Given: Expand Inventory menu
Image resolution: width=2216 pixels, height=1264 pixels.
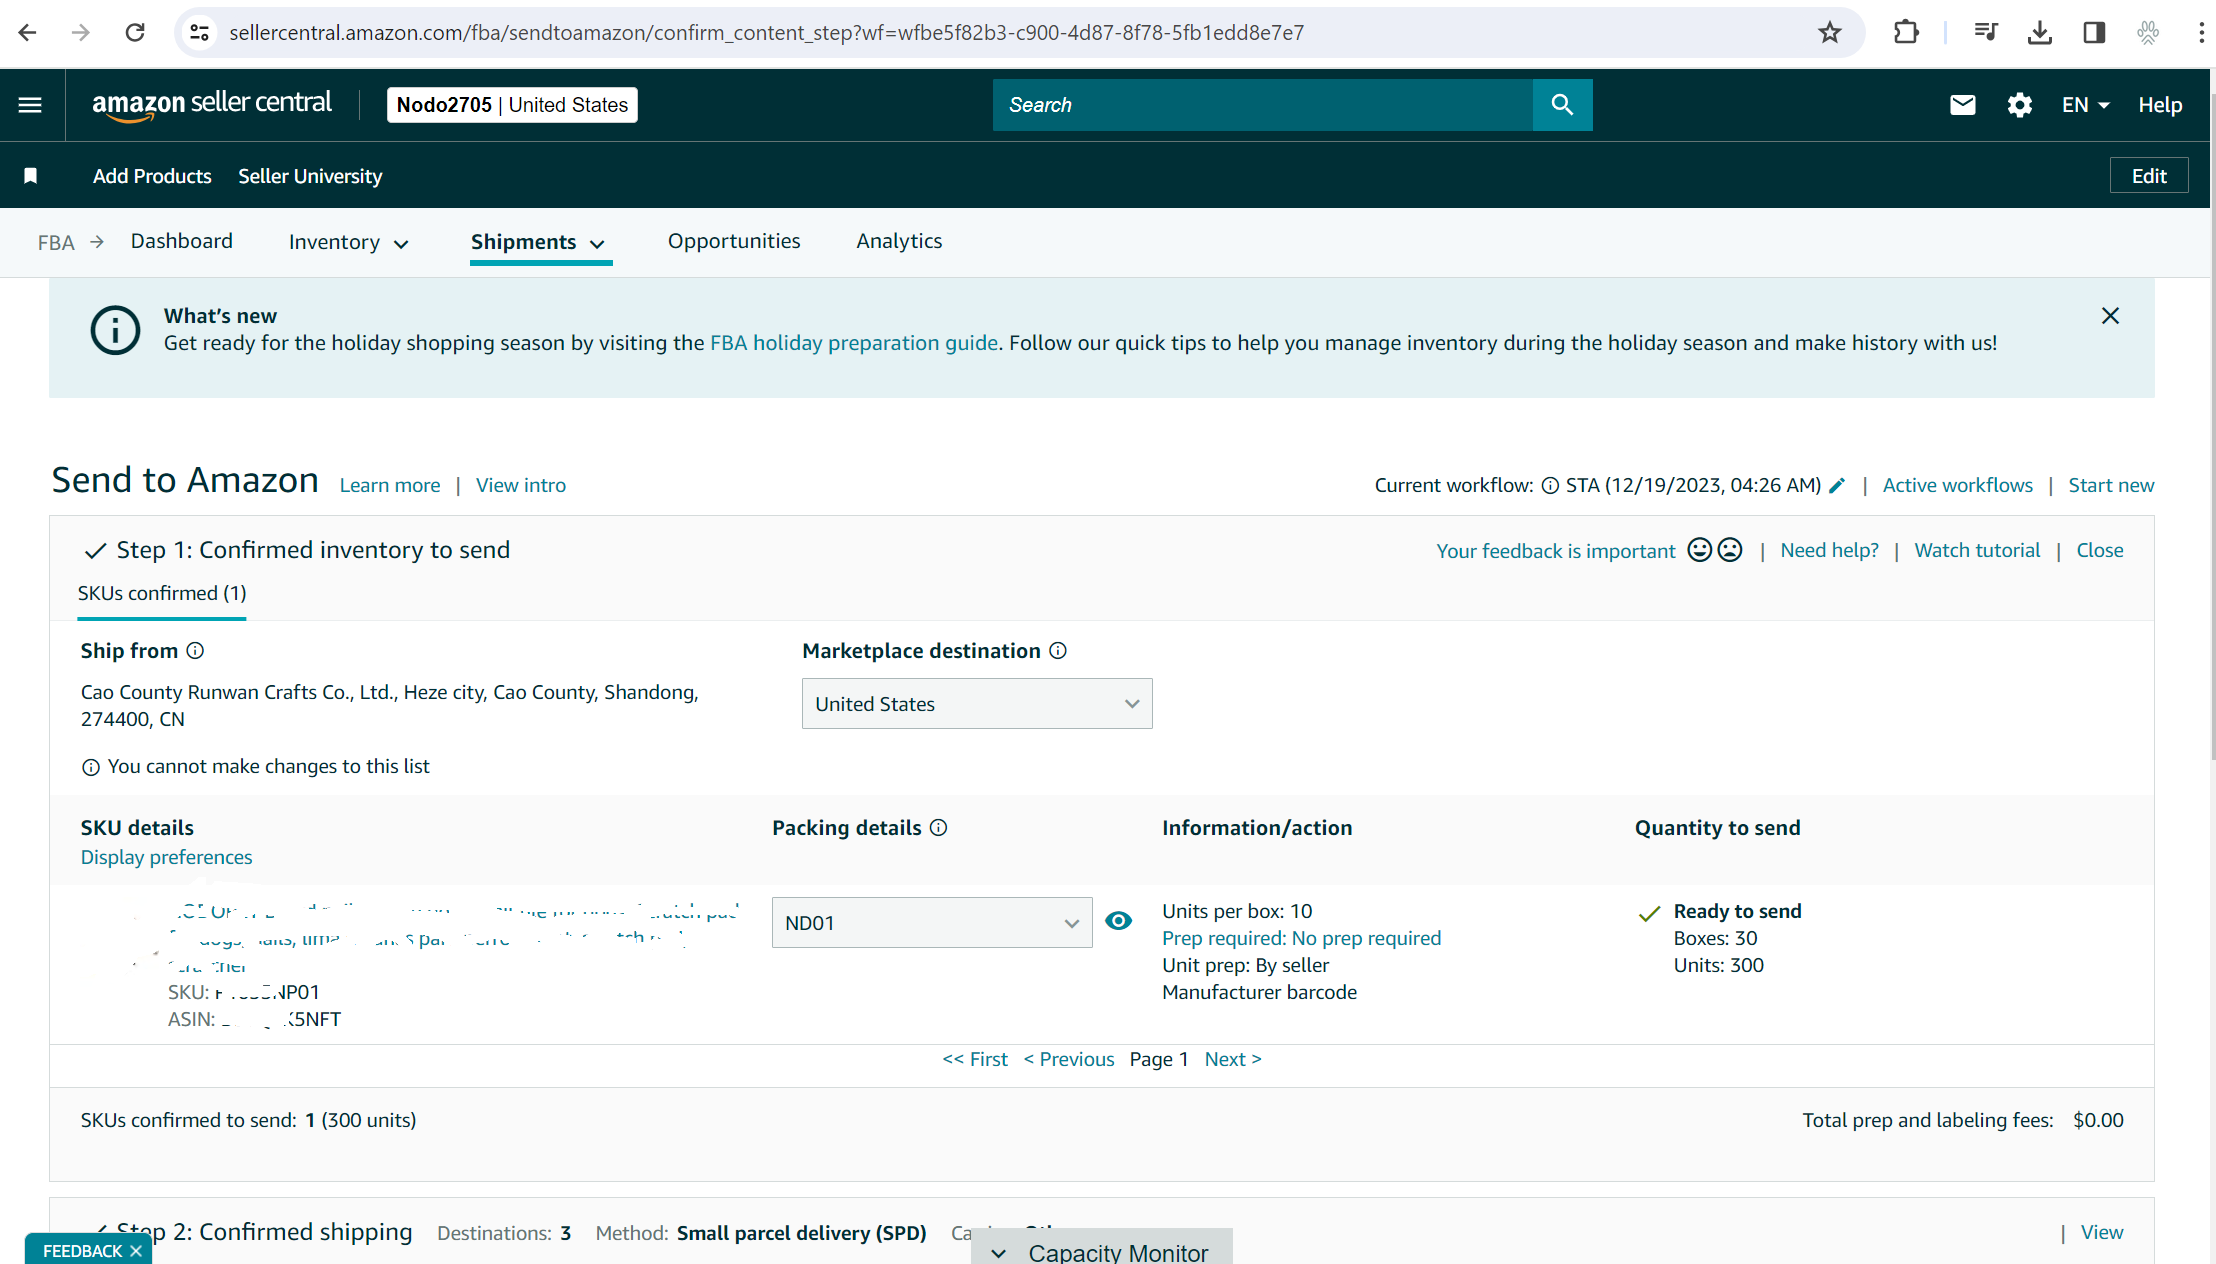Looking at the screenshot, I should coord(348,242).
